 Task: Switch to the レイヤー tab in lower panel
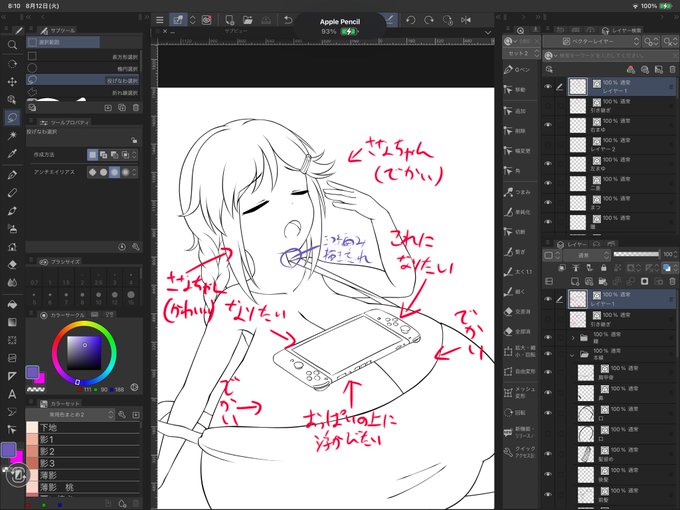[572, 244]
